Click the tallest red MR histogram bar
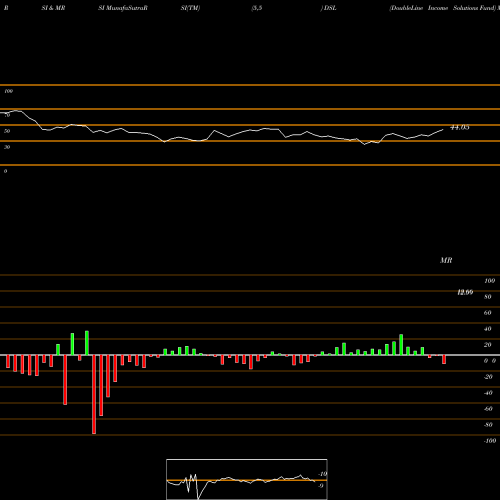The image size is (500, 500). pyautogui.click(x=94, y=394)
